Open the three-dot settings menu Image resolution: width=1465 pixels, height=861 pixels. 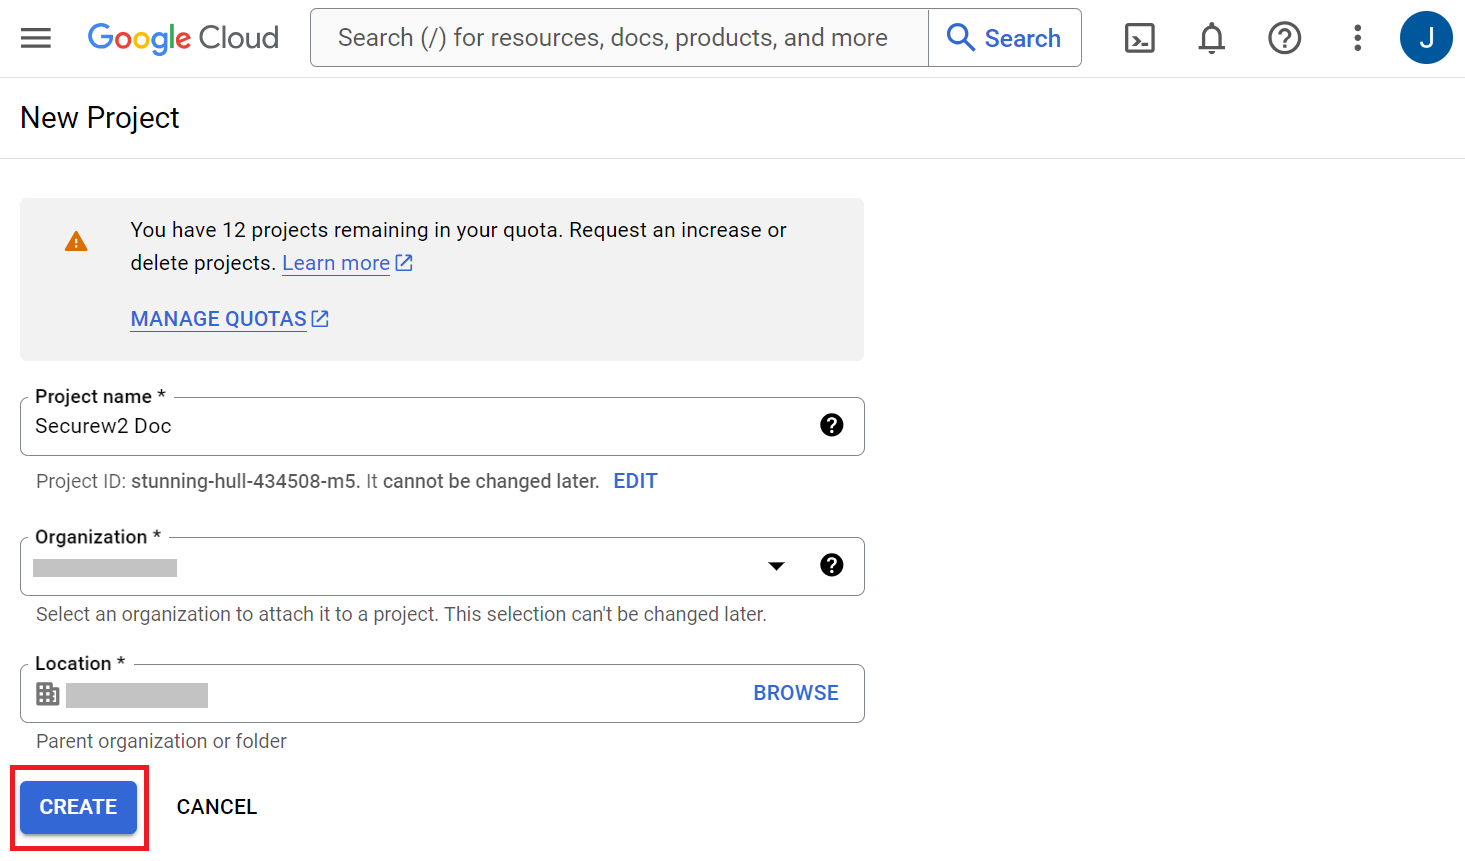click(1357, 38)
